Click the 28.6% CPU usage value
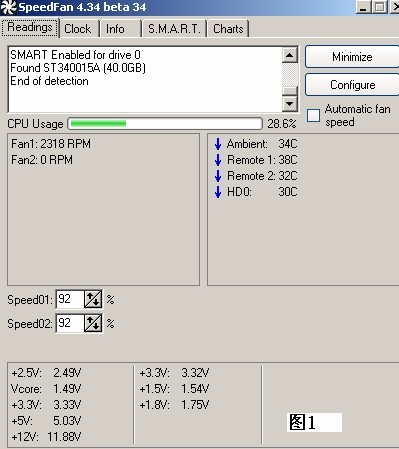 point(282,124)
